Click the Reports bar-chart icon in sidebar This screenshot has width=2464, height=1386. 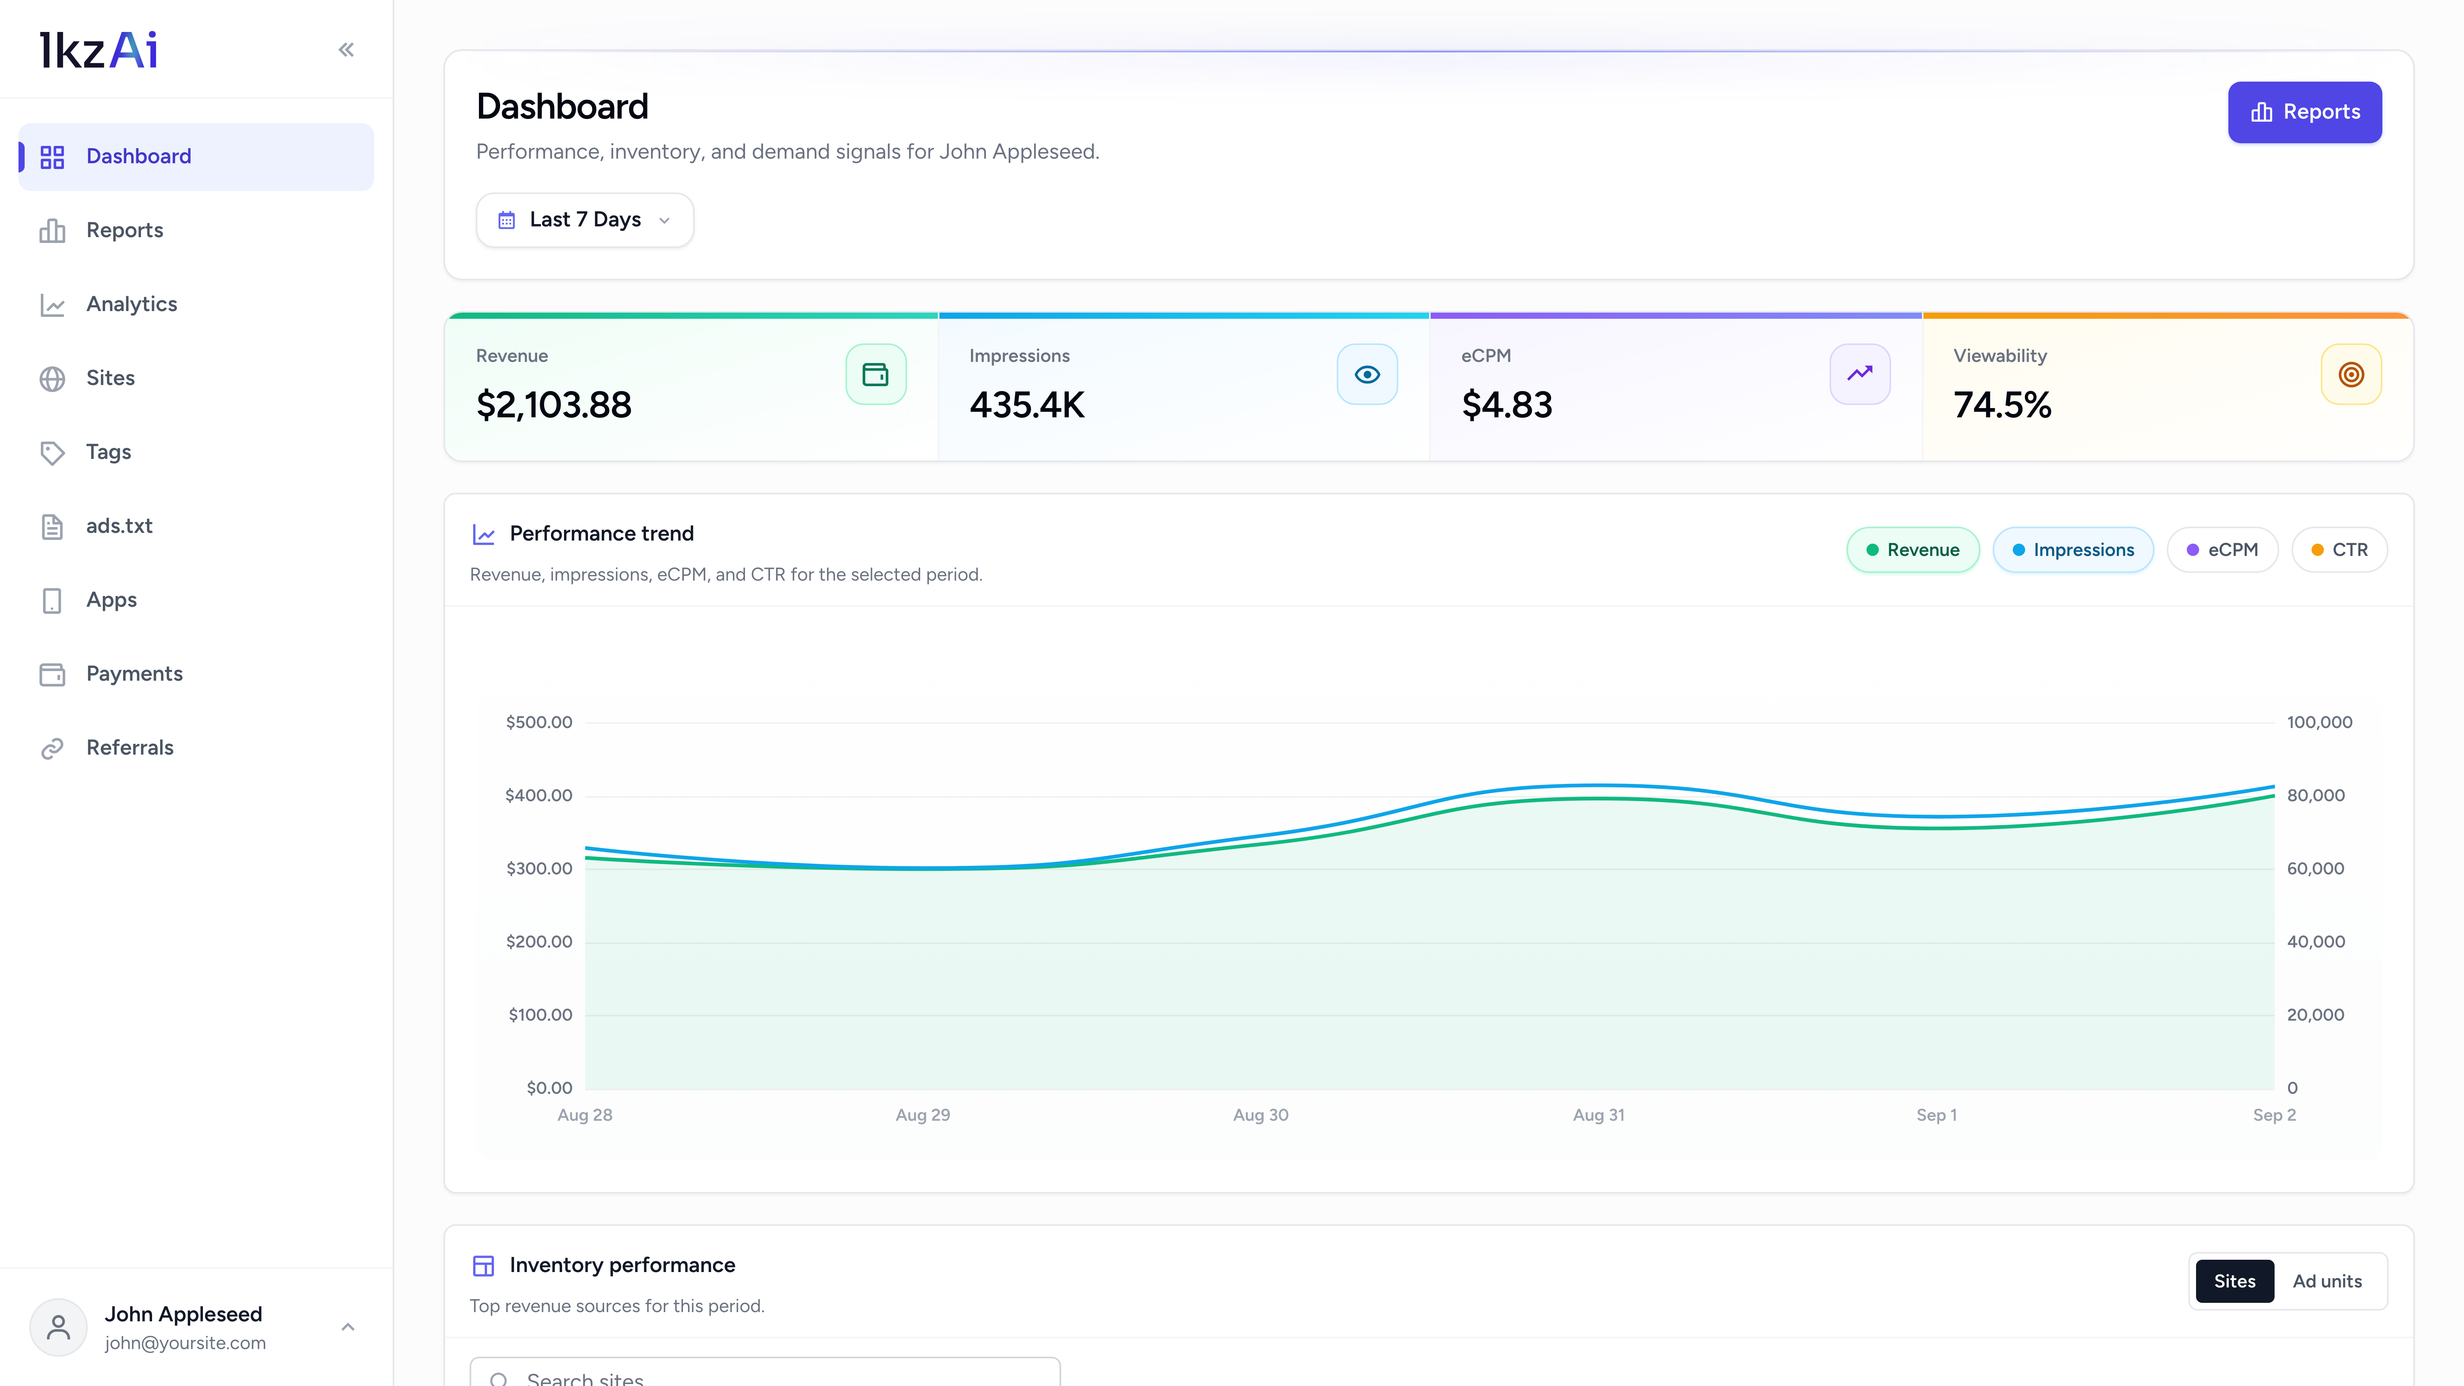pyautogui.click(x=52, y=231)
